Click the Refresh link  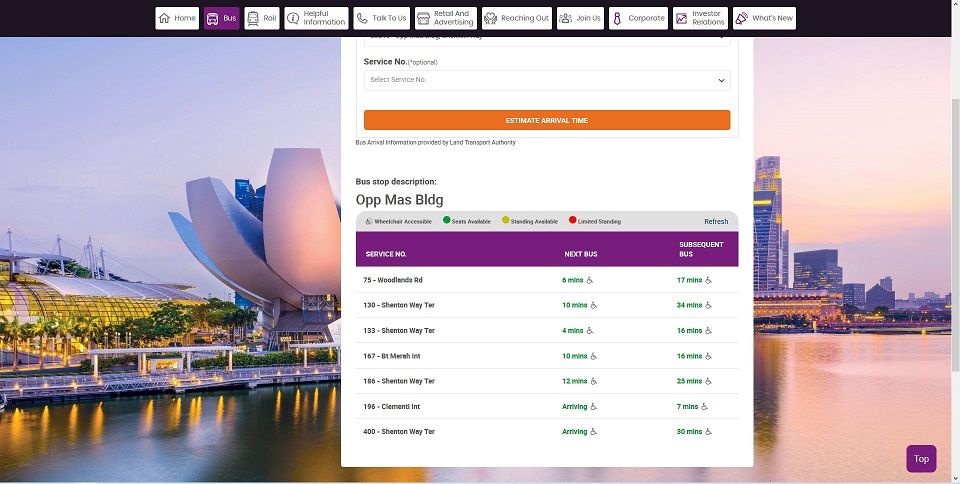(716, 222)
